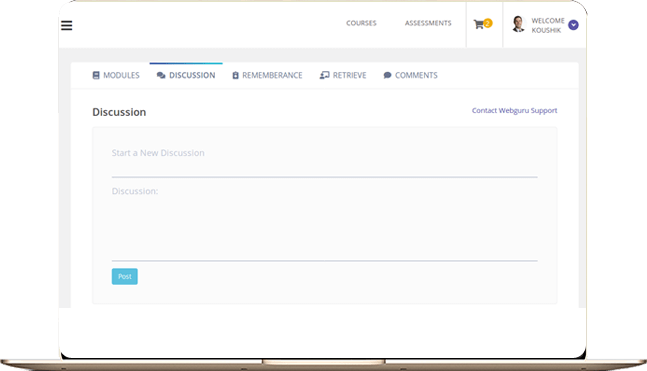This screenshot has height=371, width=647.
Task: Open the Welcome Koushik menu
Action: pyautogui.click(x=548, y=25)
